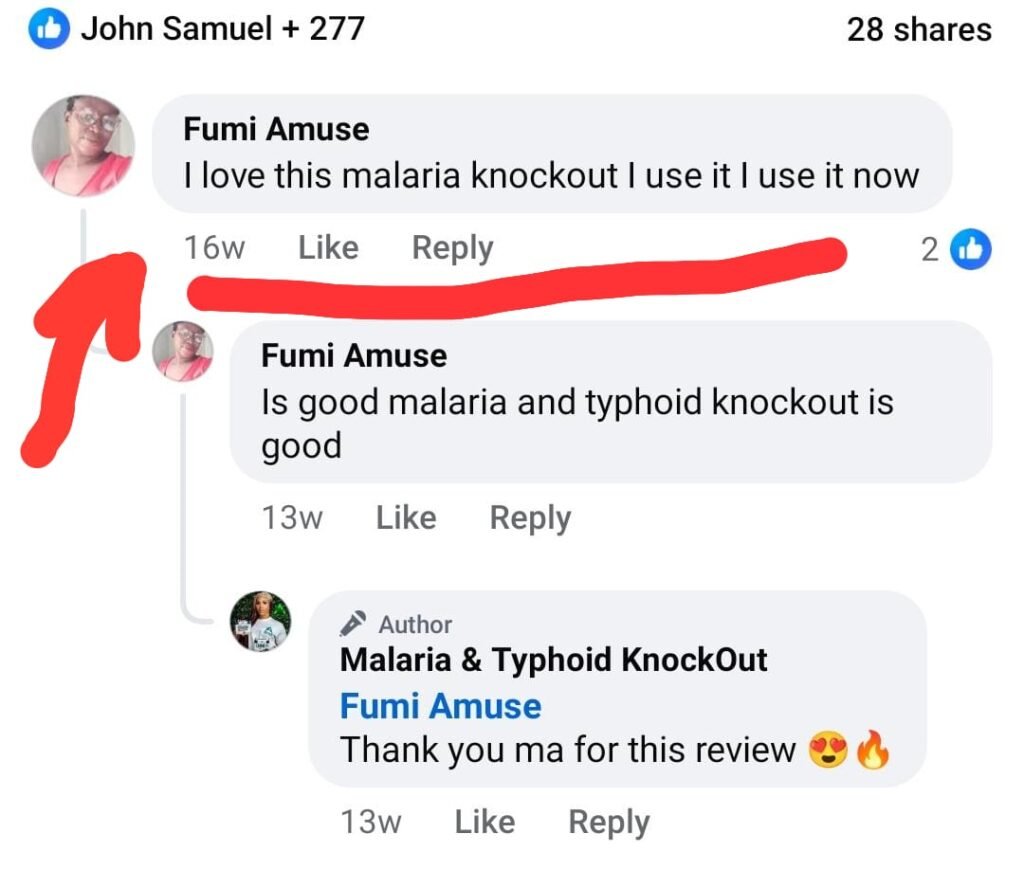Open Malaria & Typhoid KnockOut page avatar
Screen dimensions: 1024x888
tap(261, 621)
